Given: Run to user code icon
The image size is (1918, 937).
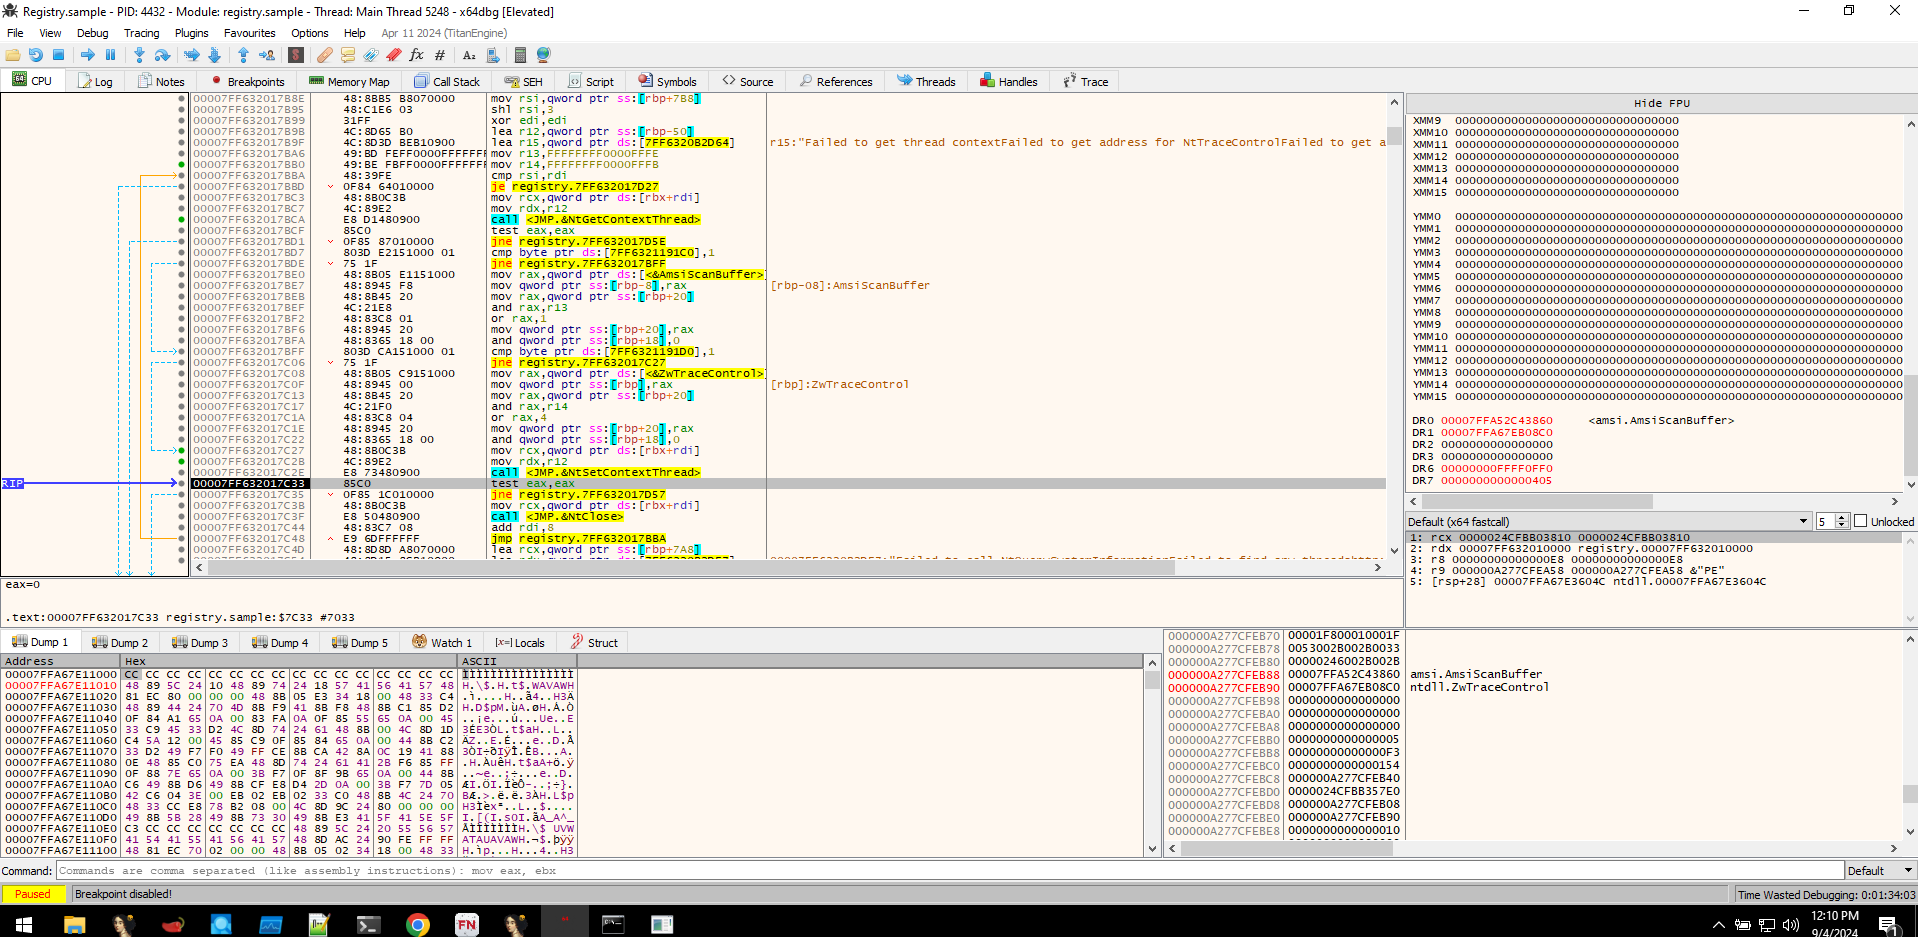Looking at the screenshot, I should [267, 55].
